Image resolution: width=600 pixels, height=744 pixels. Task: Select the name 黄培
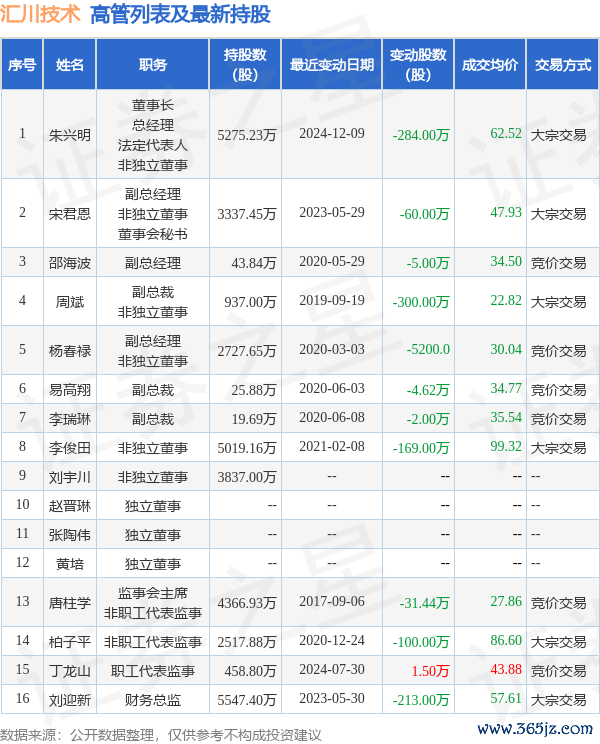click(x=70, y=564)
